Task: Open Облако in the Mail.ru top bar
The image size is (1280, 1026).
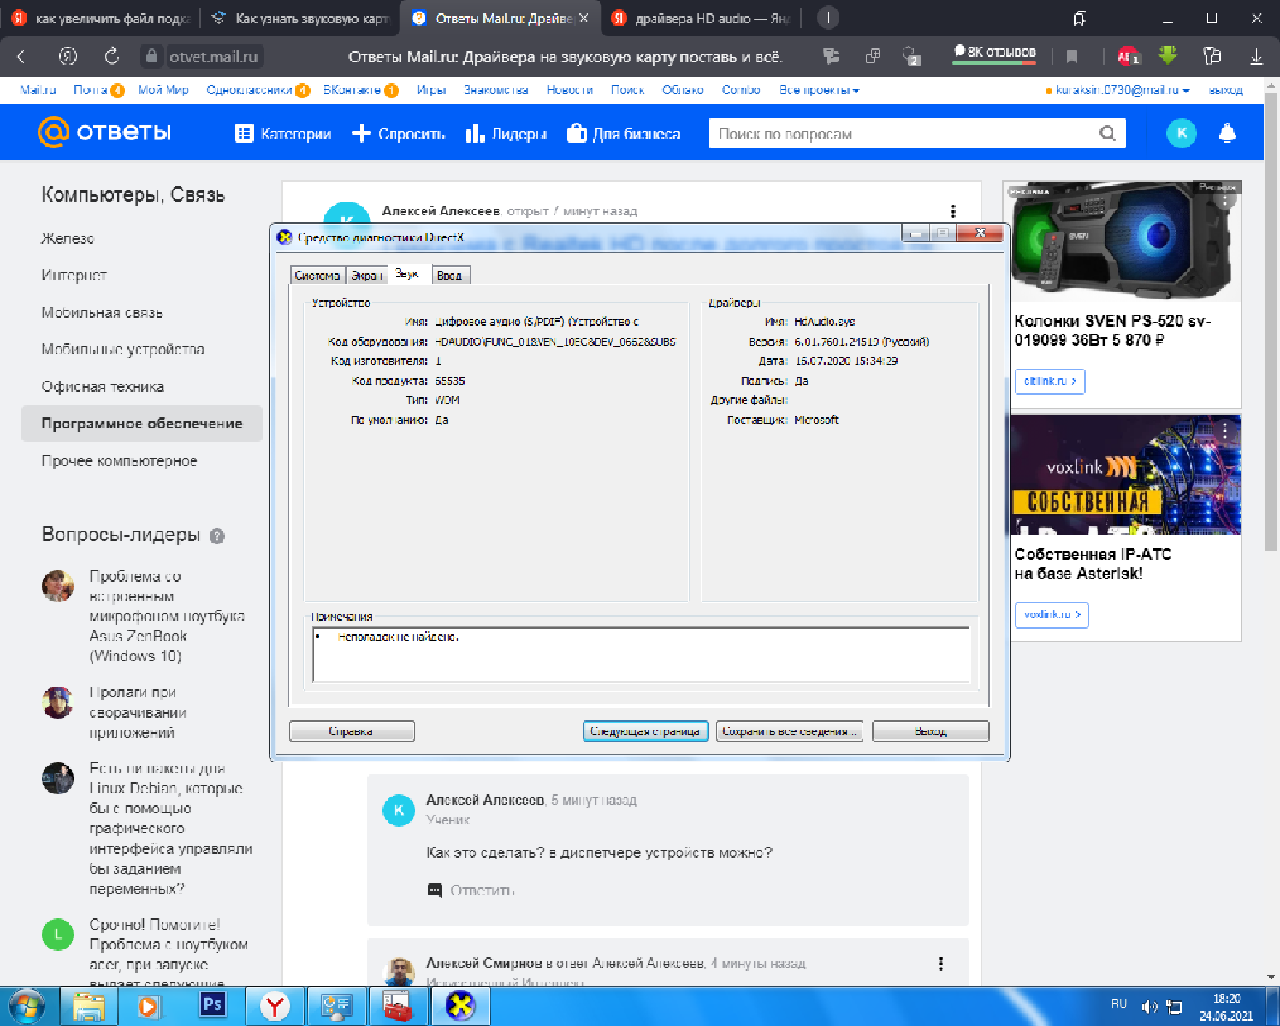Action: coord(683,90)
